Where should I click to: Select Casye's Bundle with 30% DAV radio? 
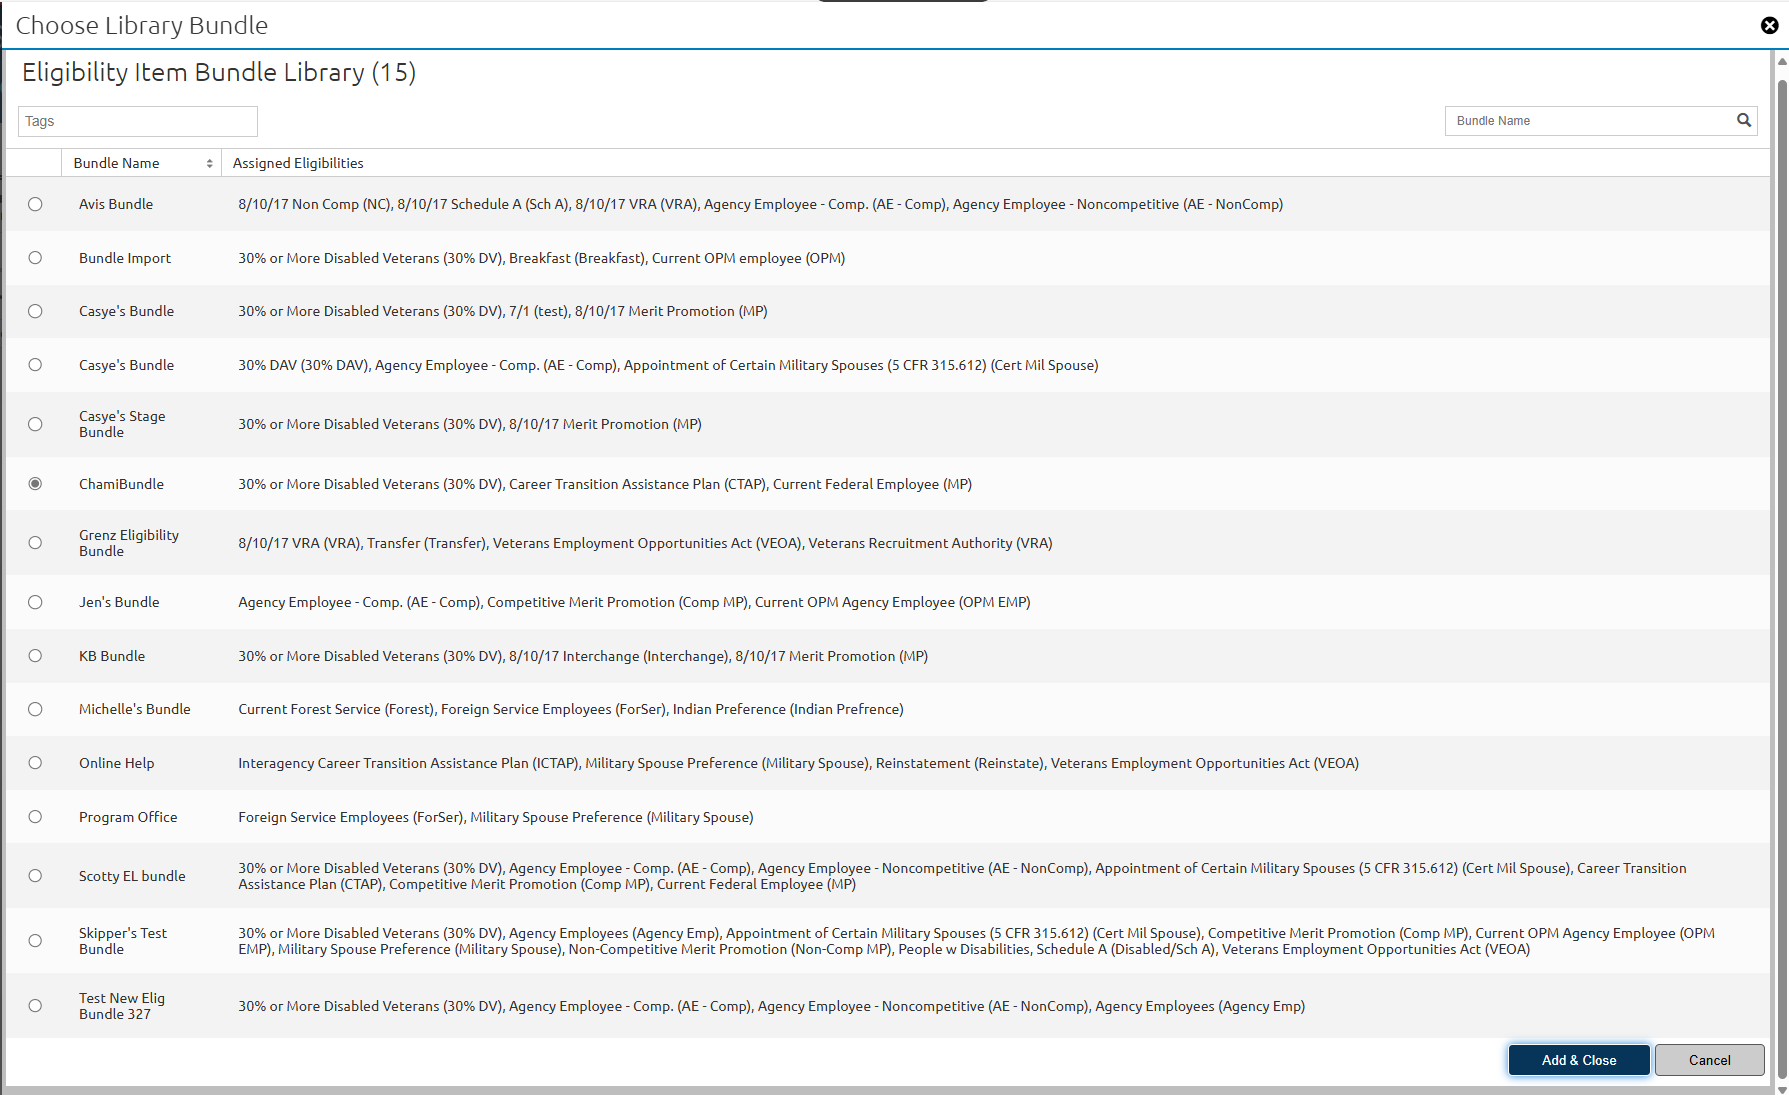click(x=35, y=365)
